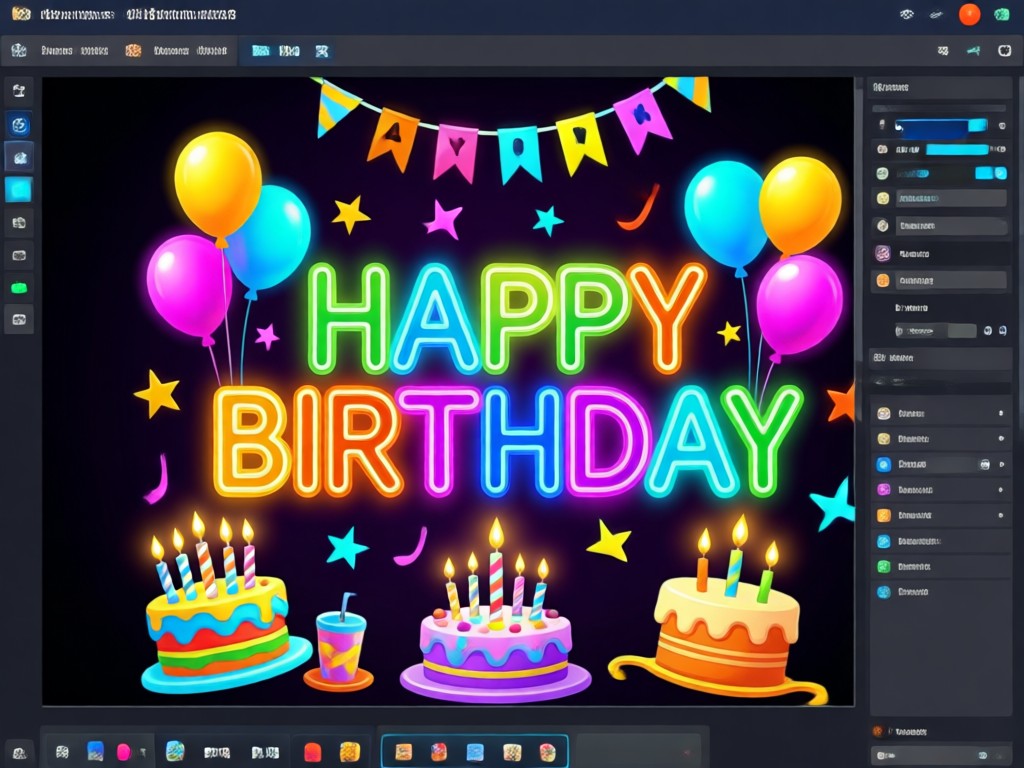Image resolution: width=1024 pixels, height=768 pixels.
Task: Click the red-orange square in bottom bar
Action: point(313,752)
